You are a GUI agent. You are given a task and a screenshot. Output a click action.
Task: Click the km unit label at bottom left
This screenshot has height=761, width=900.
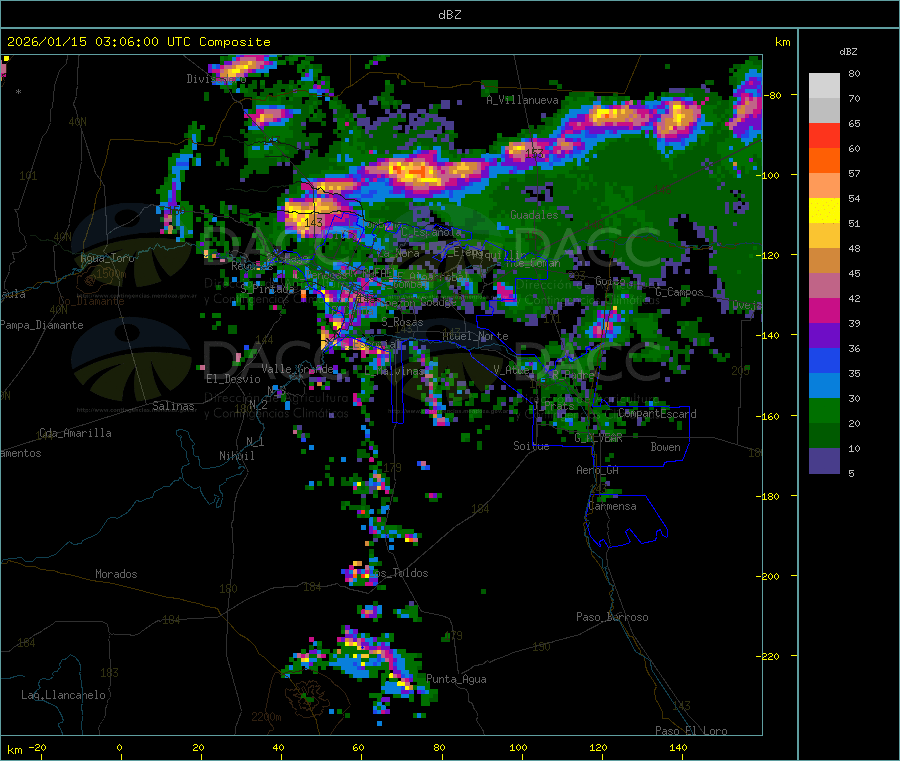[14, 750]
